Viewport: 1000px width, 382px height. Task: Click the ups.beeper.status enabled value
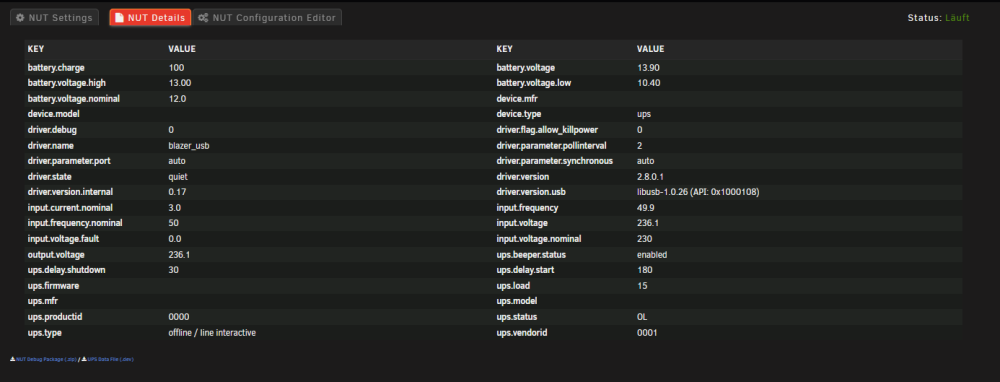[x=652, y=254]
